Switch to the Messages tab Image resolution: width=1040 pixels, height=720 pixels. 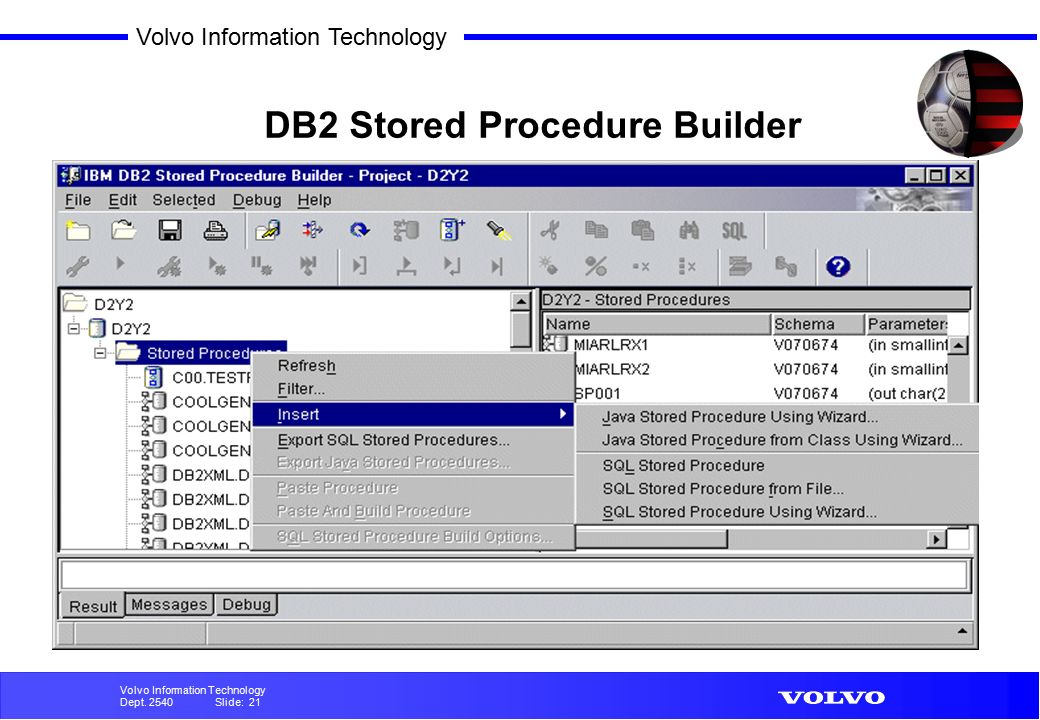tap(169, 605)
